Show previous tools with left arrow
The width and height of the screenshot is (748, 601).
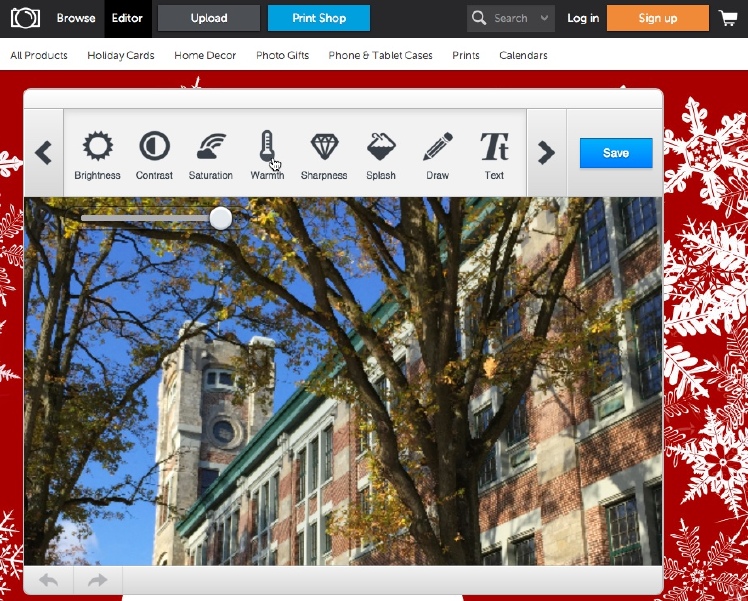point(43,153)
